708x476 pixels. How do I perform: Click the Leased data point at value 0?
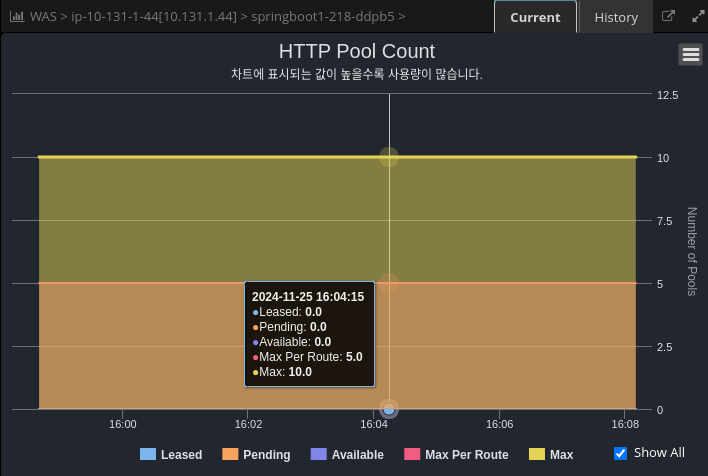(389, 409)
